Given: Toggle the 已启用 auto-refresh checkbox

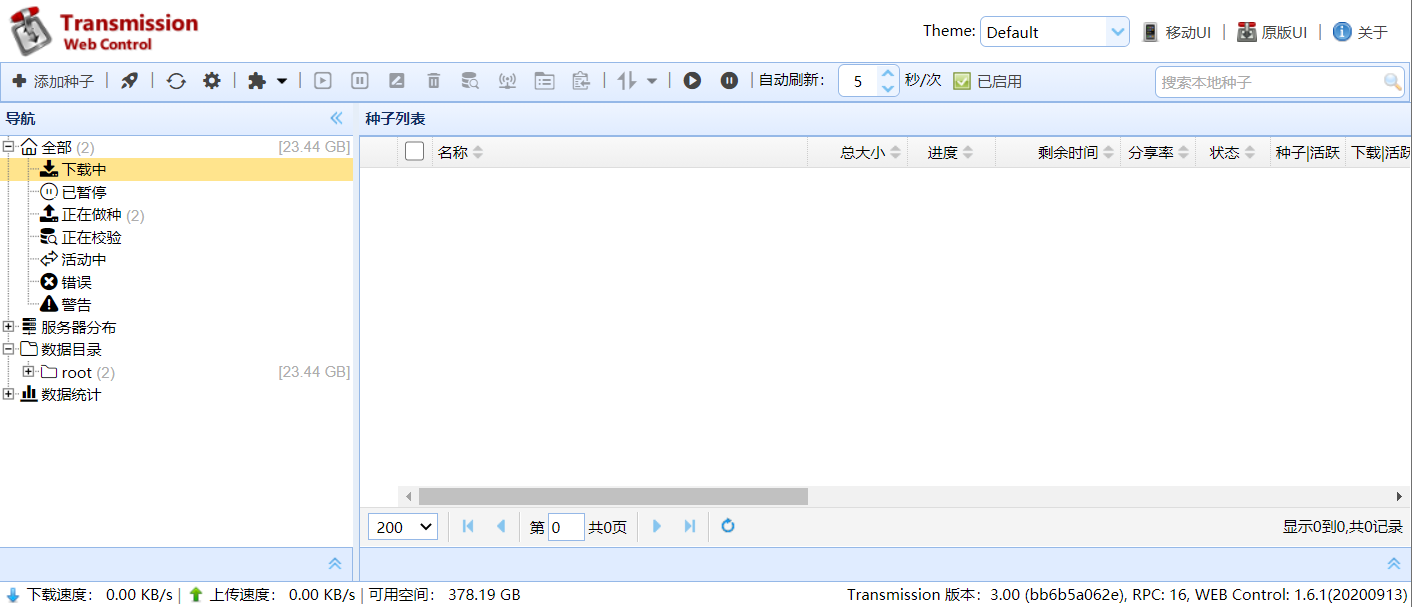Looking at the screenshot, I should (x=962, y=81).
